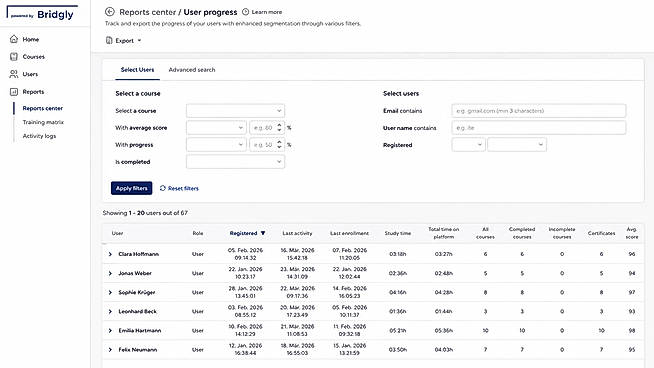
Task: Switch to the Select Users tab
Action: coord(137,70)
